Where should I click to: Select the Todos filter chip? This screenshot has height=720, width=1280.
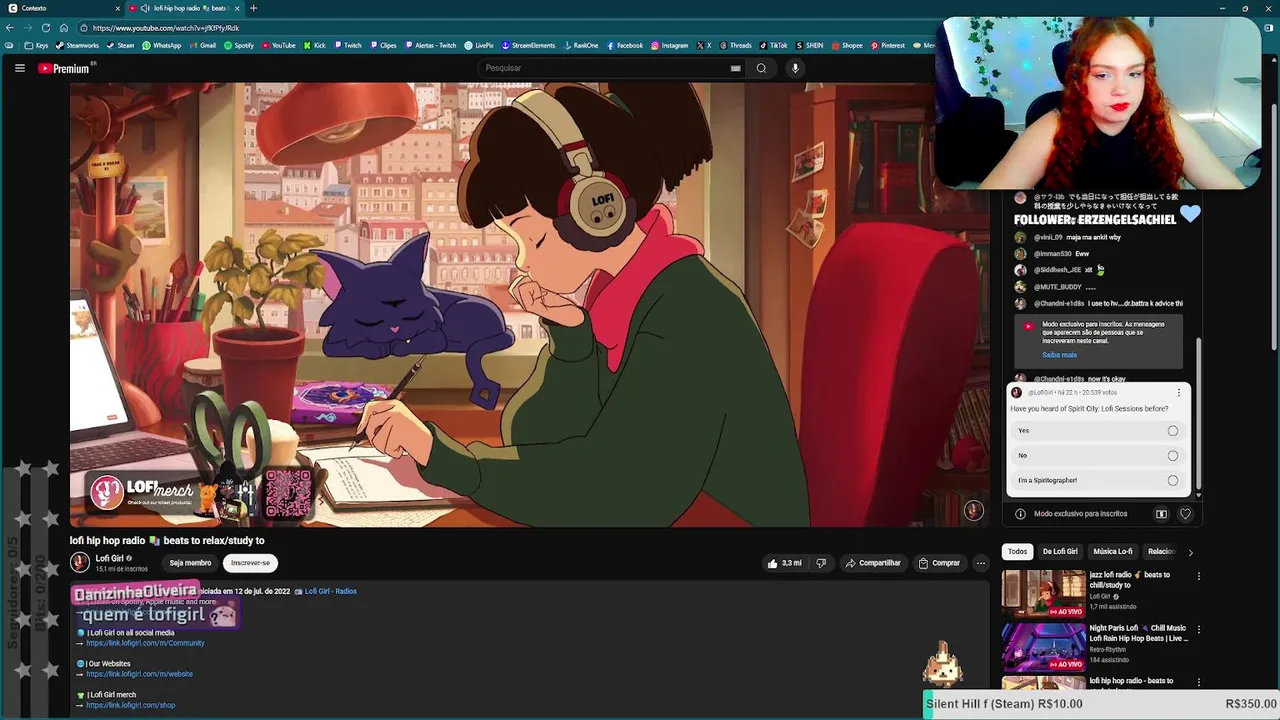pyautogui.click(x=1017, y=551)
